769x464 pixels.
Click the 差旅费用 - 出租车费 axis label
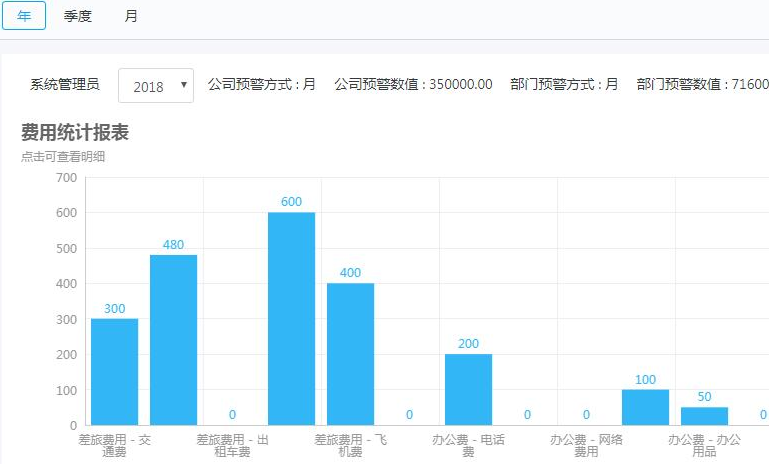tap(232, 445)
